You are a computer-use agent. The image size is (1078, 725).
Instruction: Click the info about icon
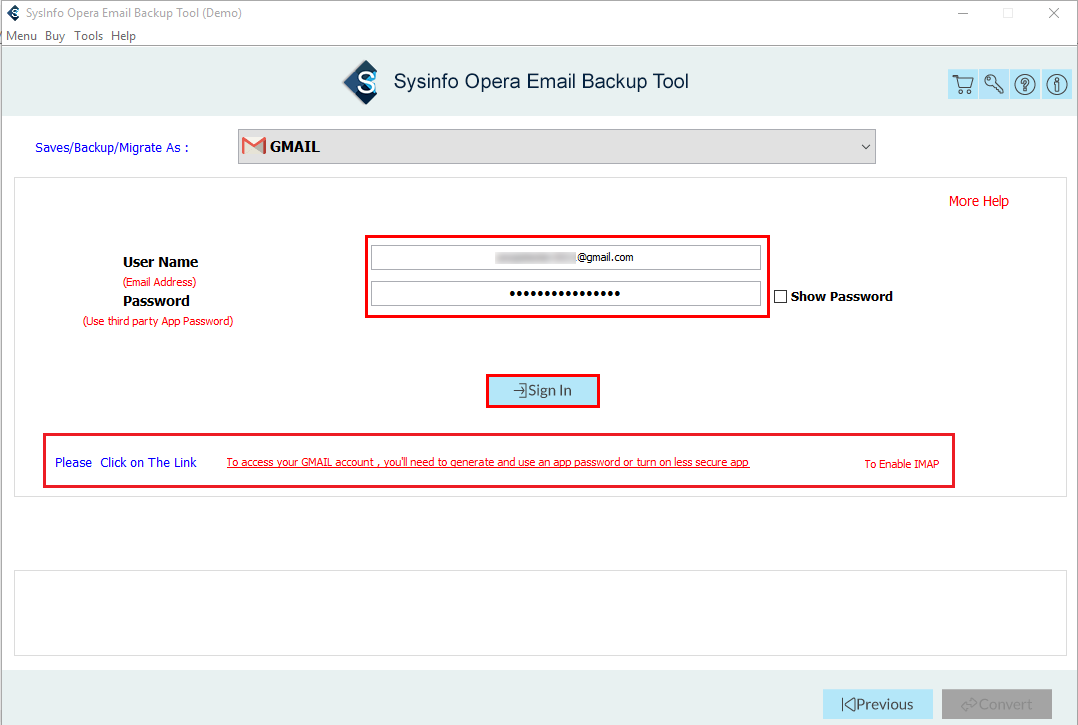[x=1057, y=84]
